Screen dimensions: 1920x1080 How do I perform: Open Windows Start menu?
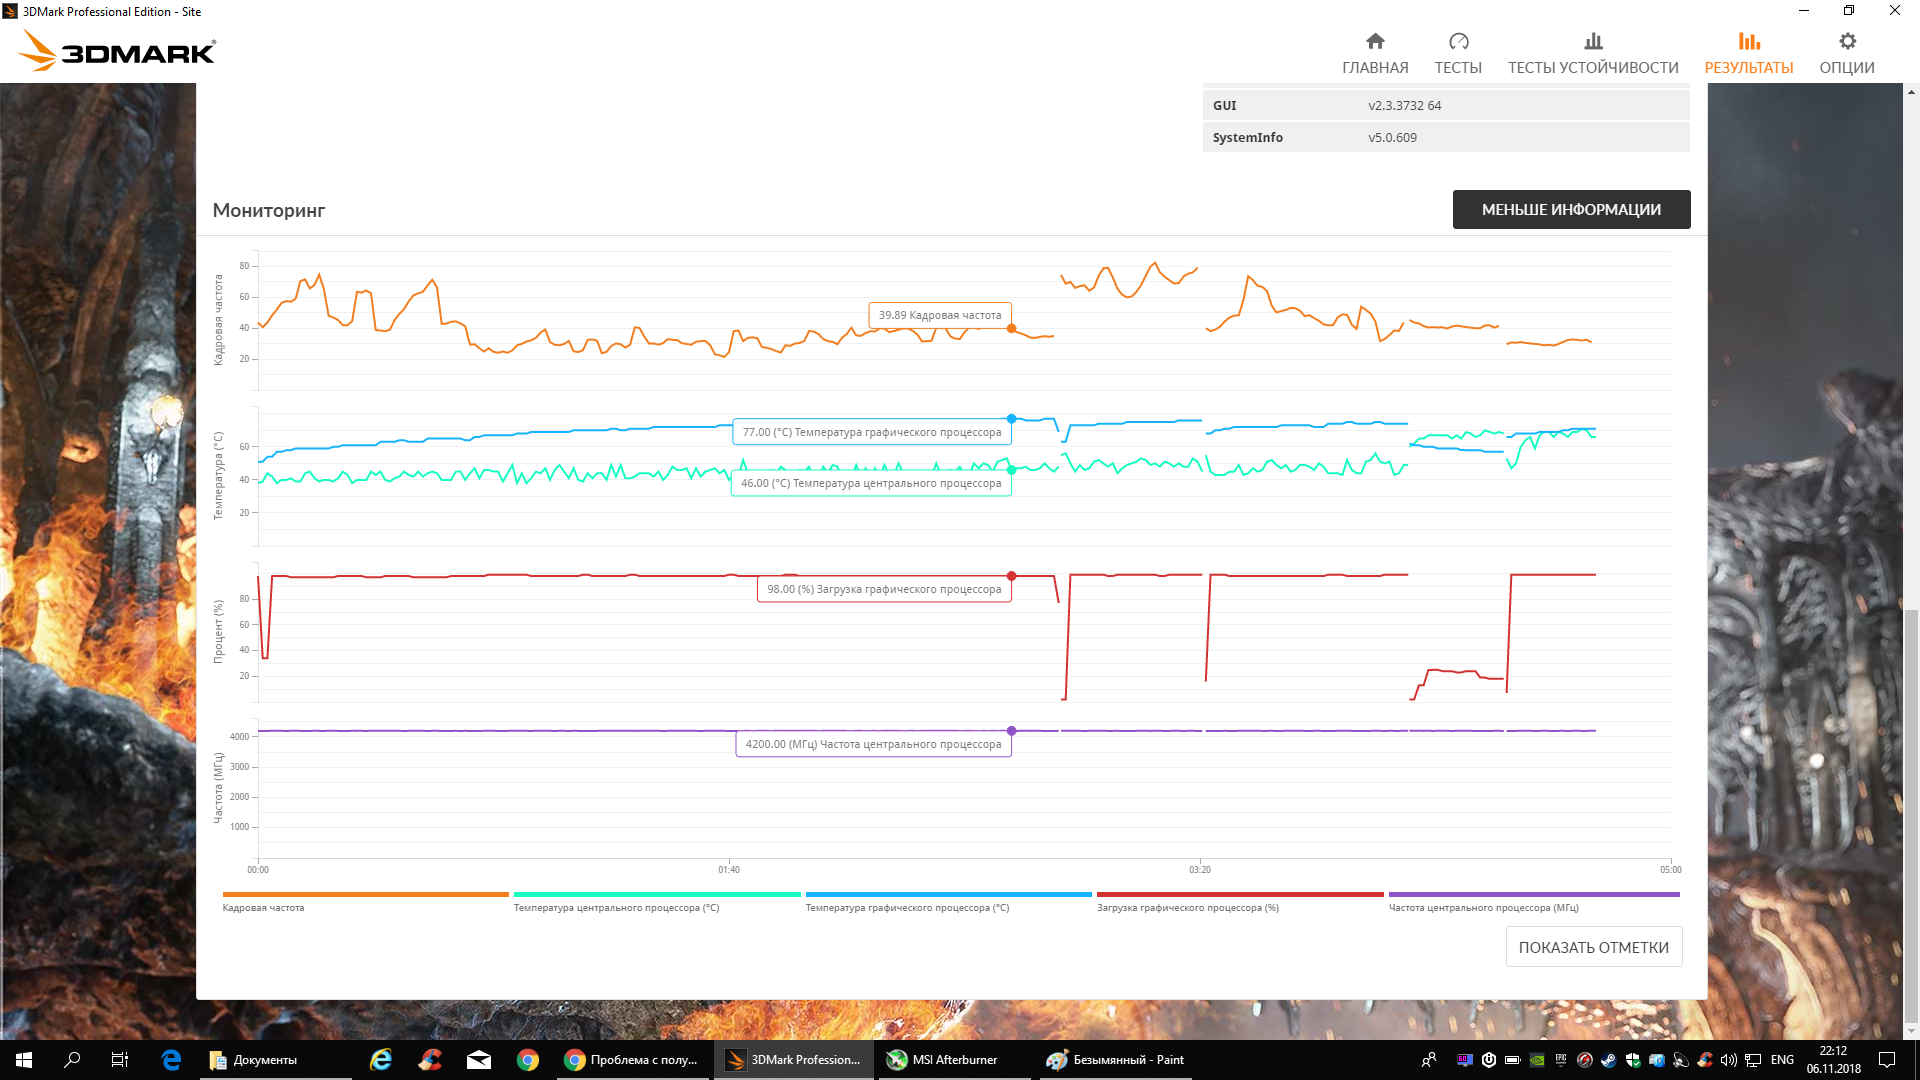[24, 1060]
